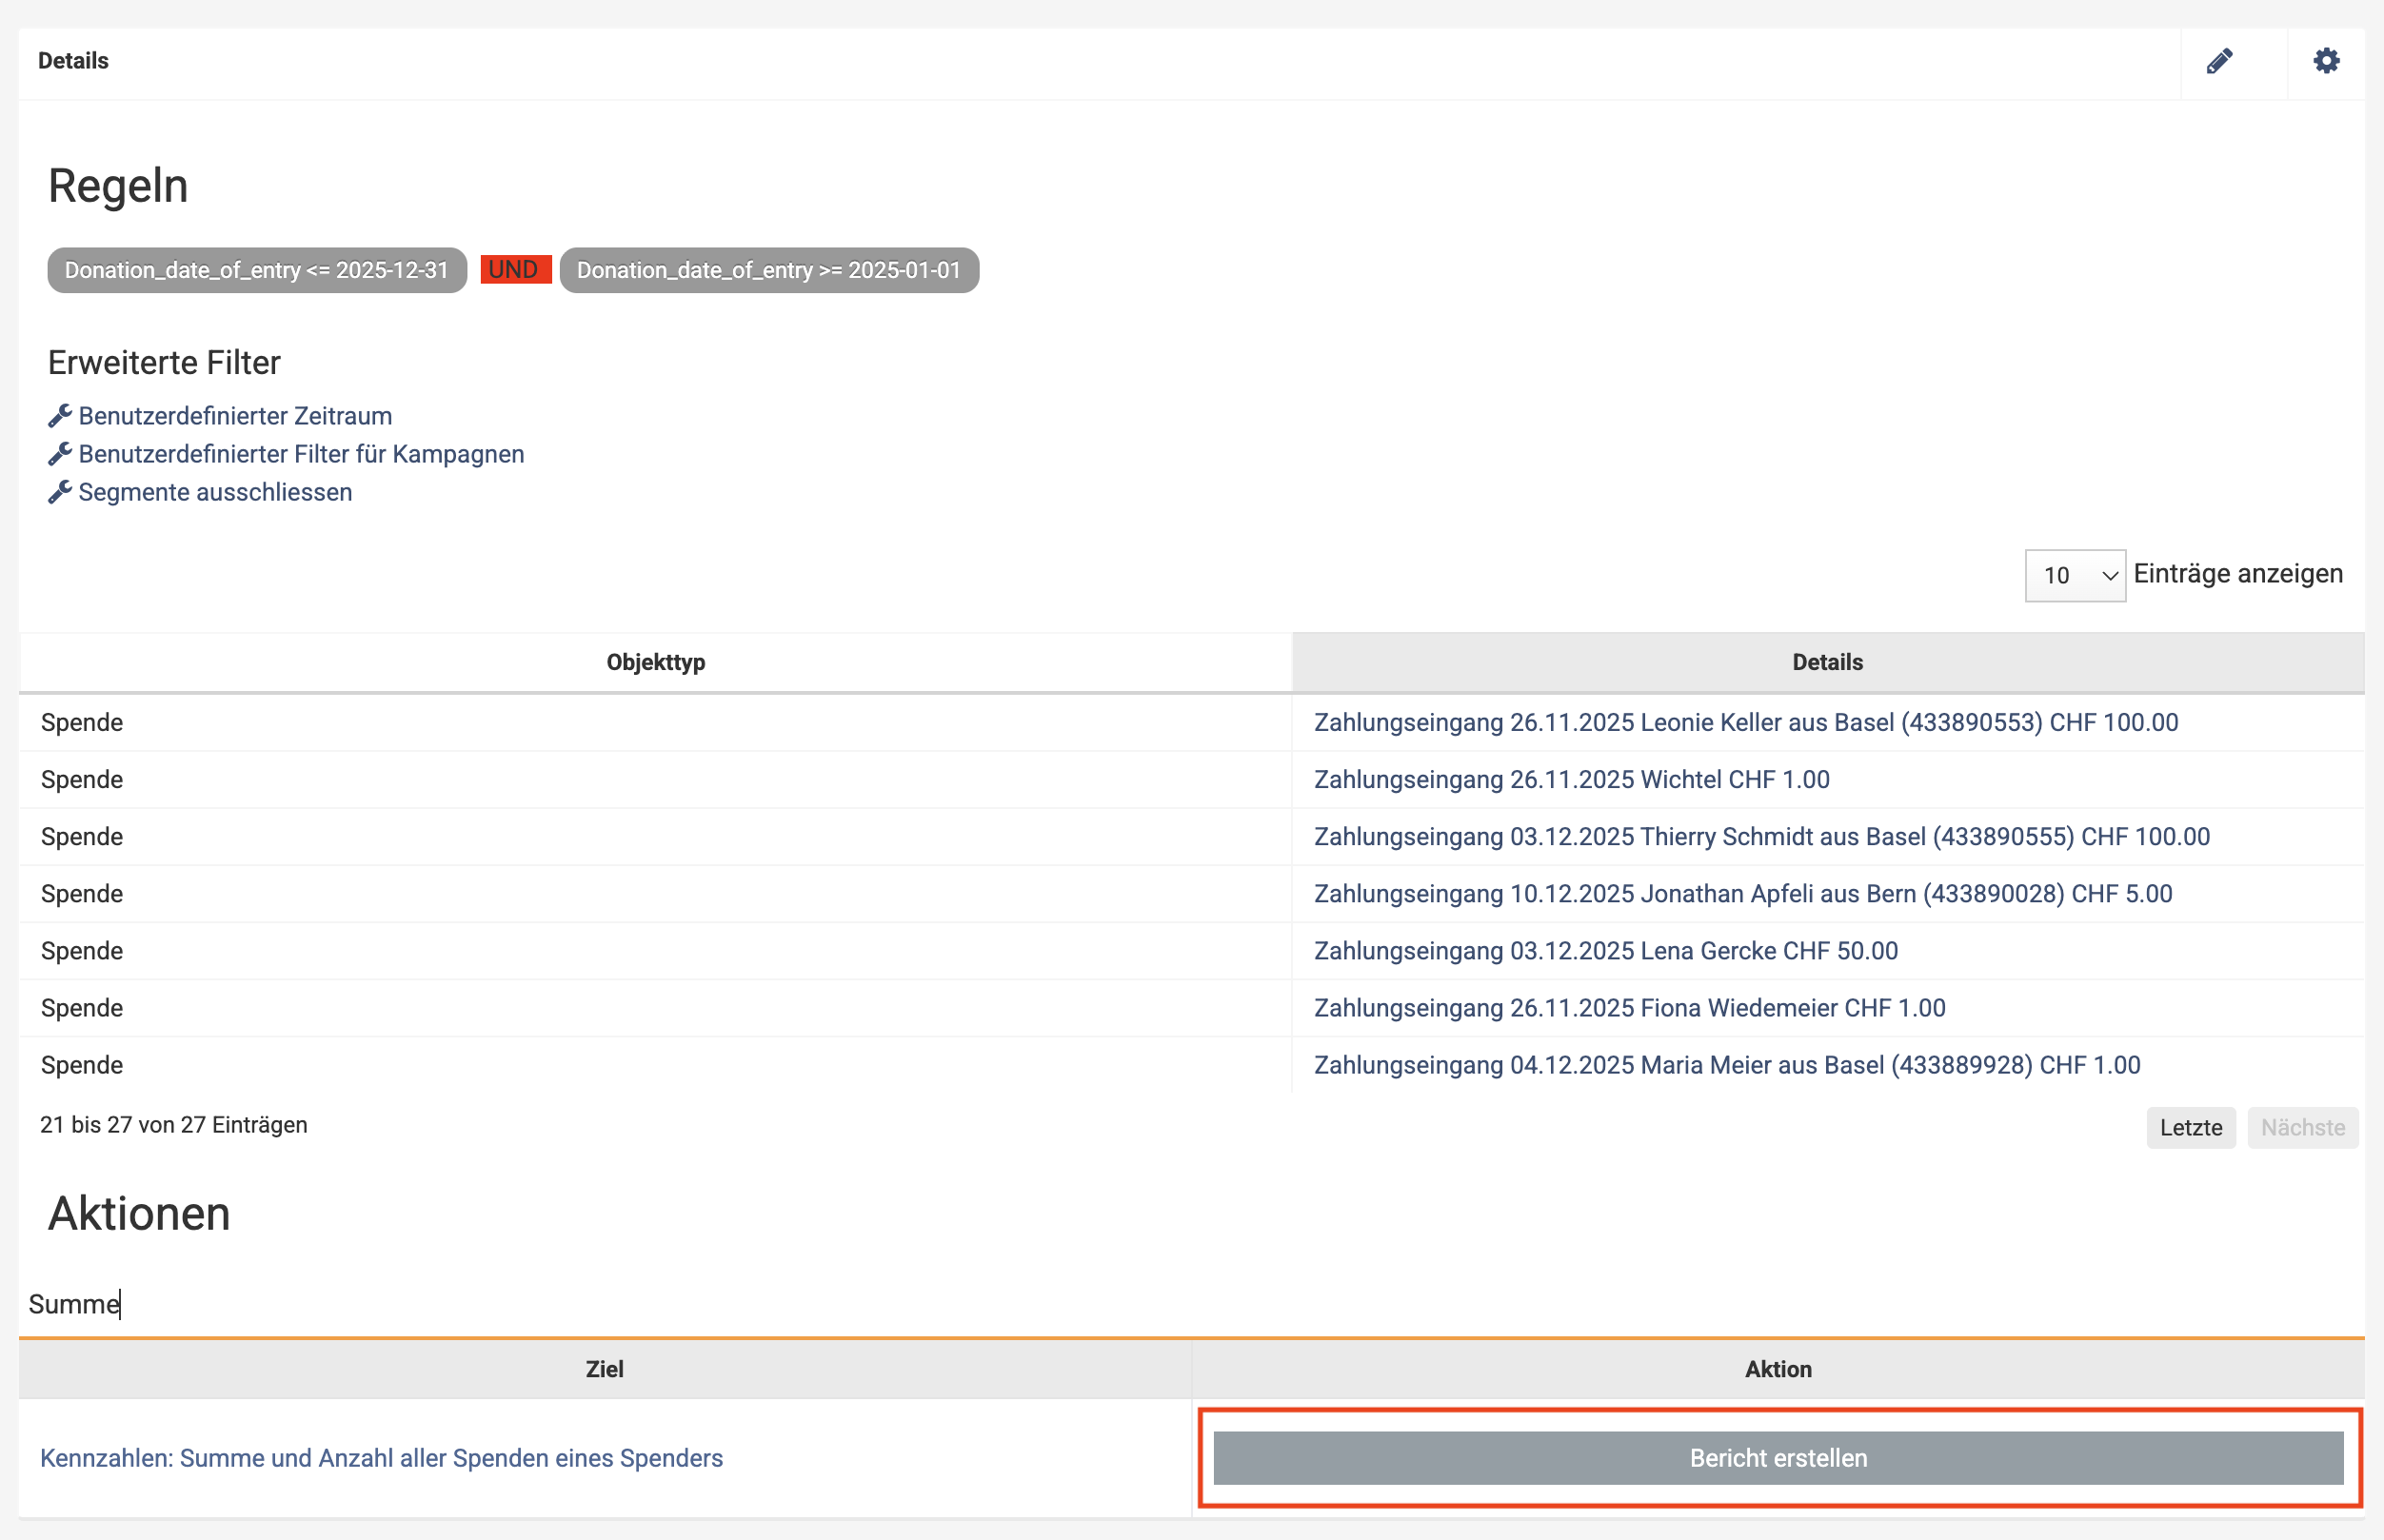The image size is (2384, 1540).
Task: Go to previous page with Letzte
Action: (2190, 1127)
